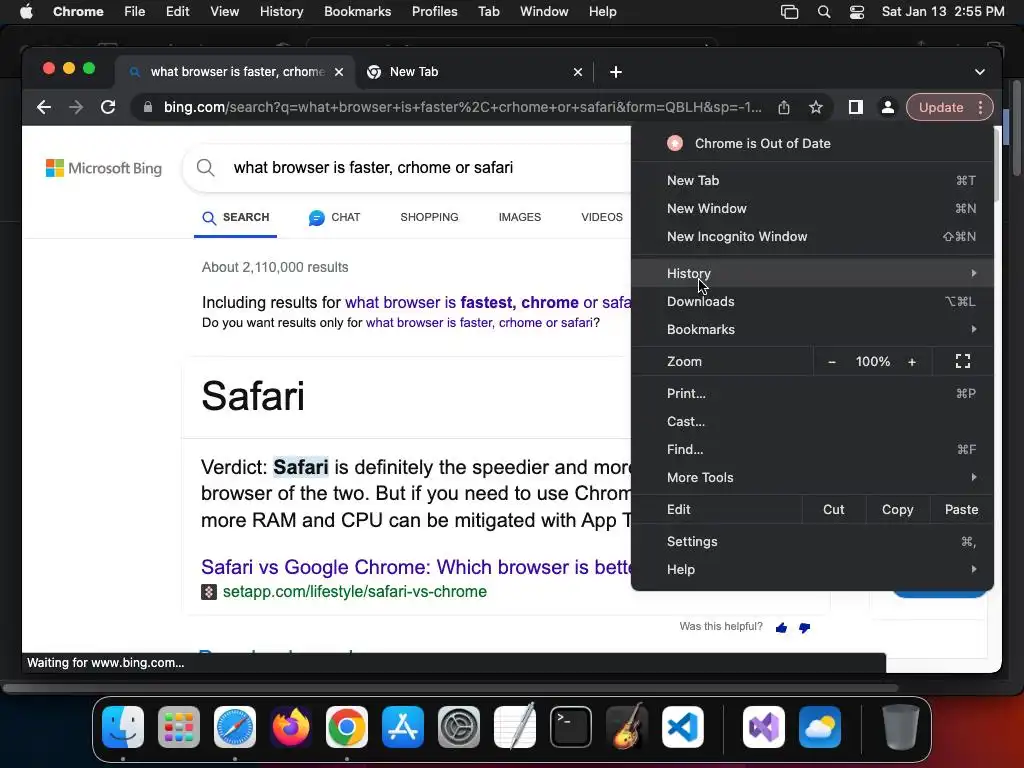Reload the current Bing page
The height and width of the screenshot is (768, 1024).
pyautogui.click(x=108, y=107)
